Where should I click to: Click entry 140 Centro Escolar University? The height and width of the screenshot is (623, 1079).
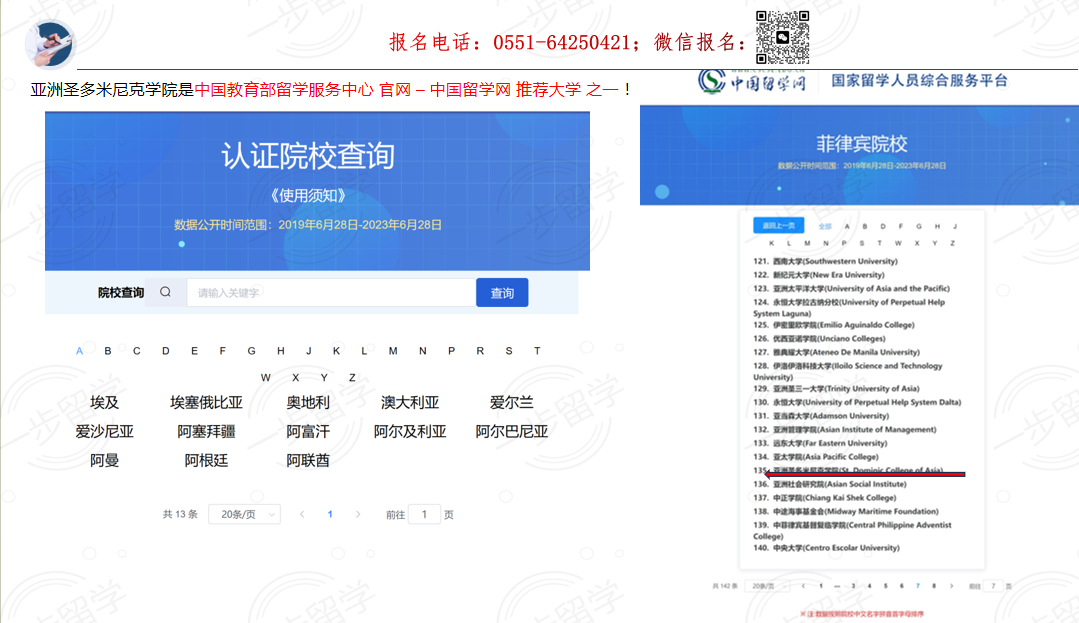pos(826,548)
